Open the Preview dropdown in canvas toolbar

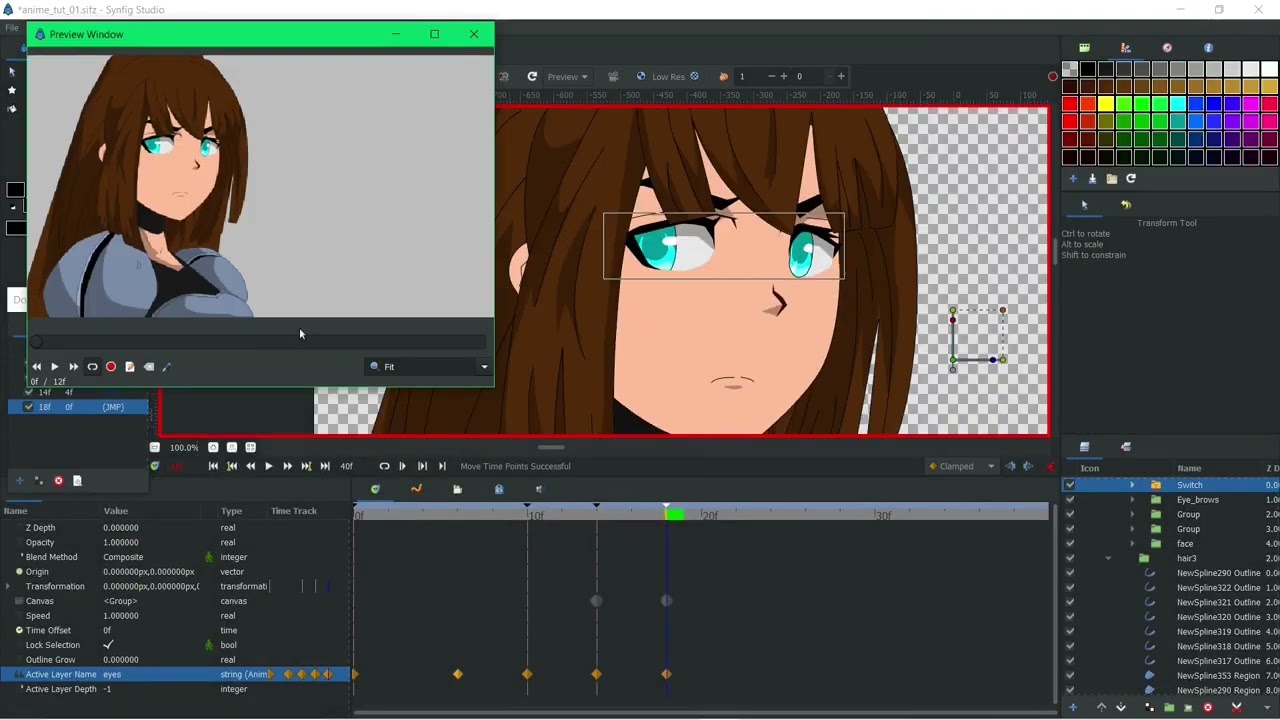click(x=567, y=76)
